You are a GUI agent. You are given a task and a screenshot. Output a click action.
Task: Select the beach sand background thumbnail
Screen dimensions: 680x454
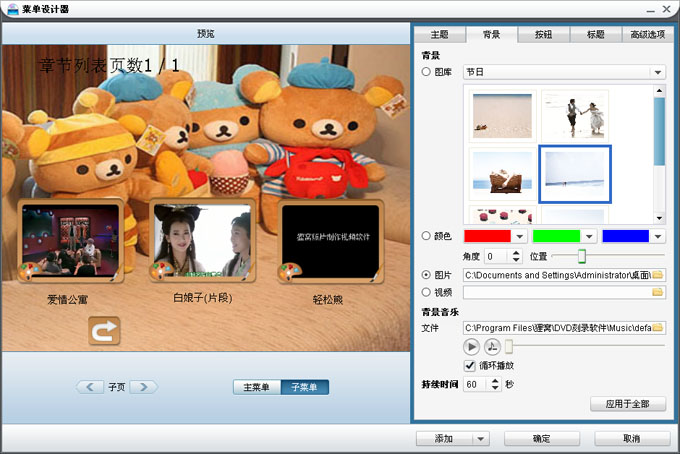[x=503, y=116]
